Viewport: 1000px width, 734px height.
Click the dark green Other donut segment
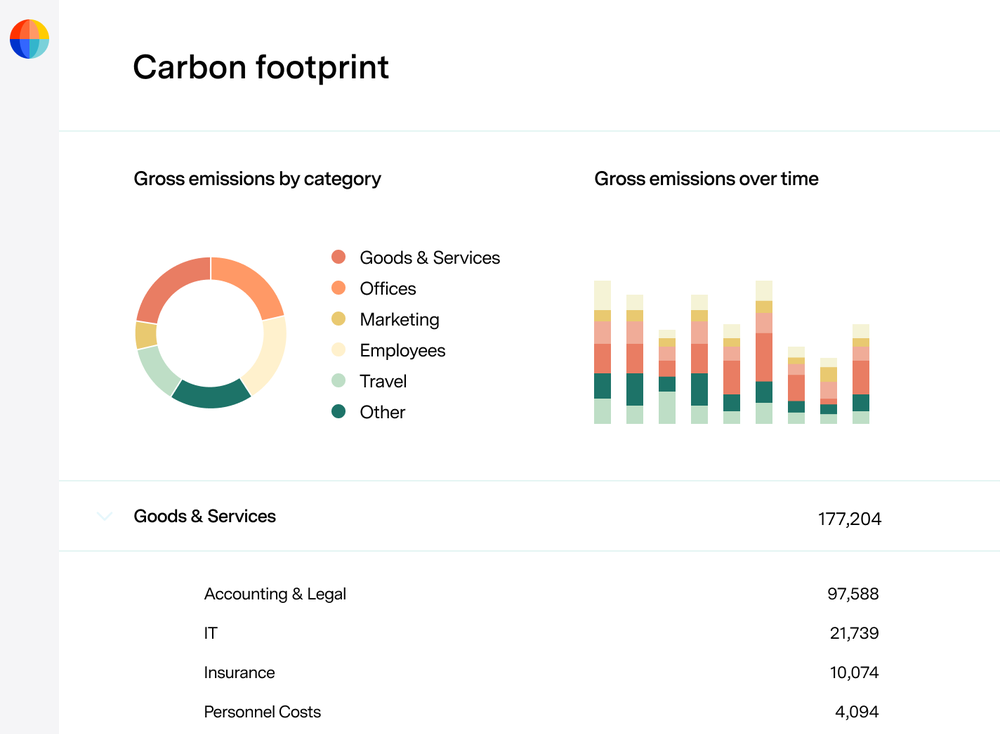tap(211, 397)
